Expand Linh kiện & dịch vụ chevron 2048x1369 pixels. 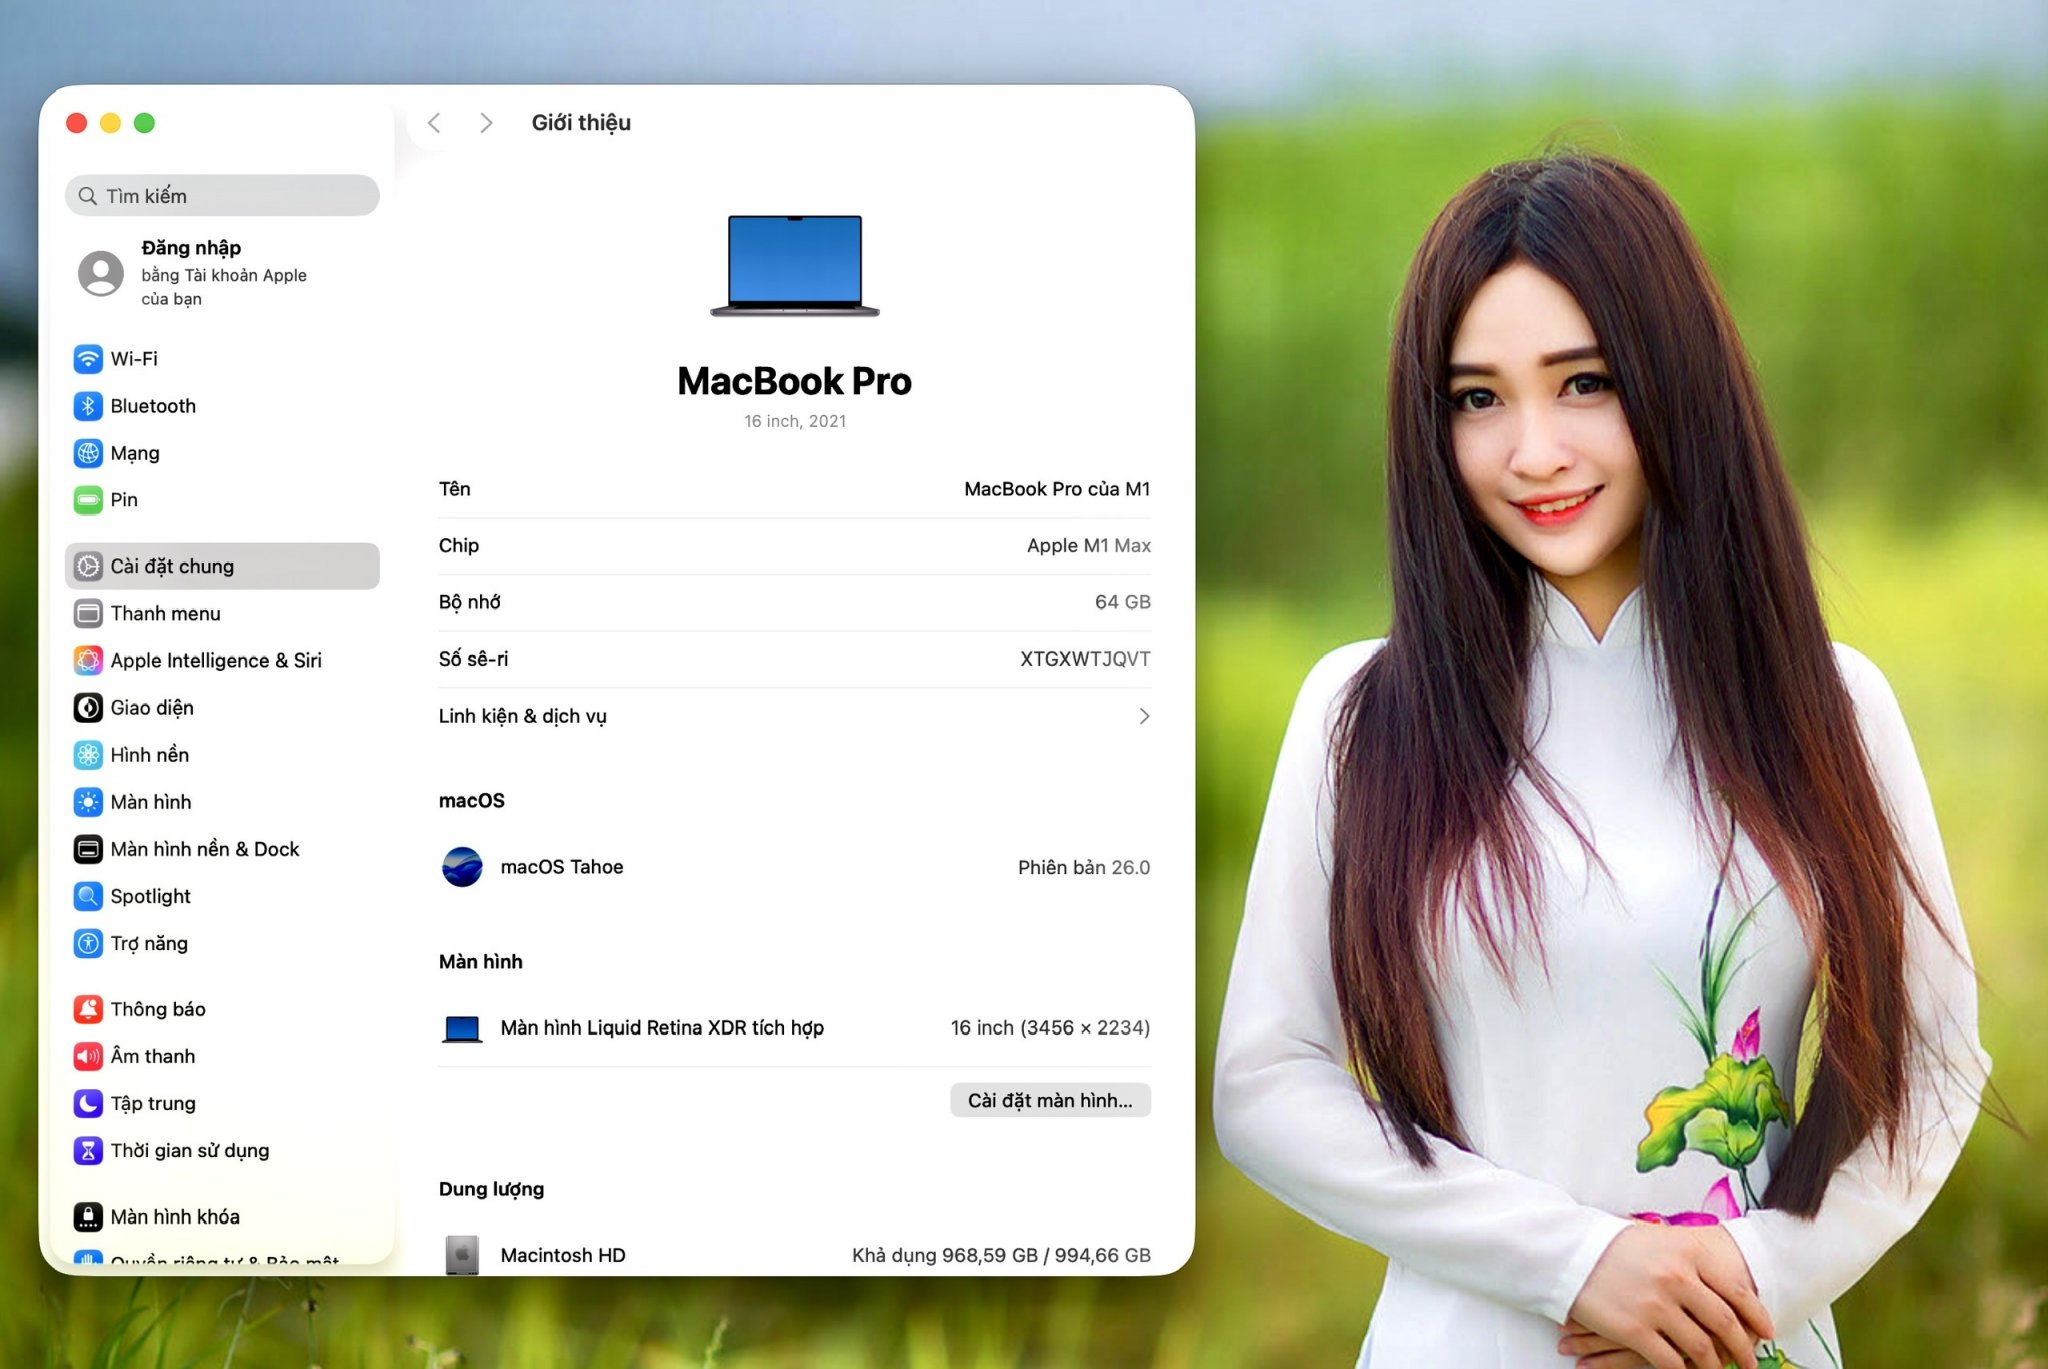tap(1144, 716)
